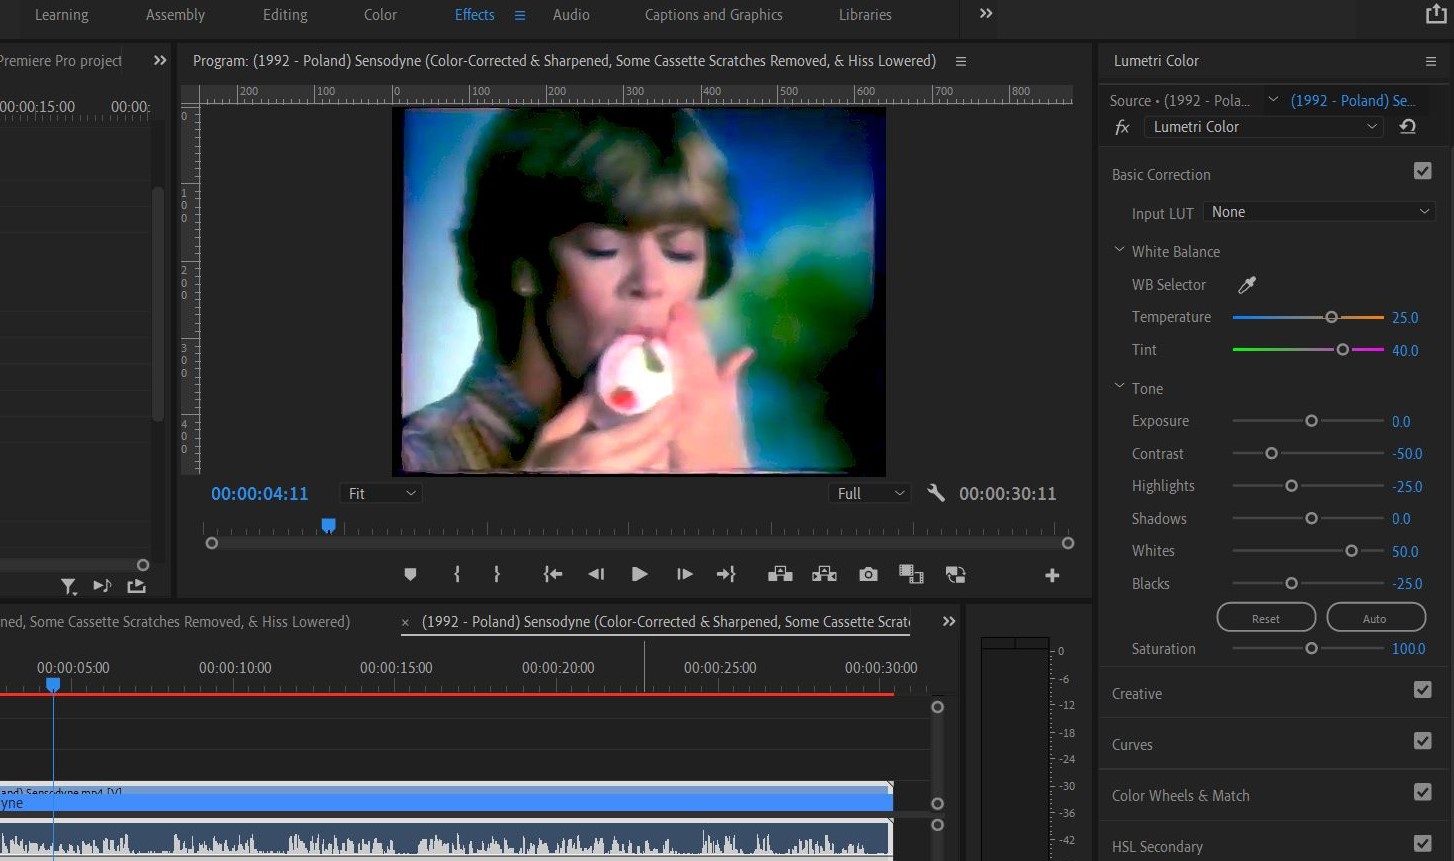This screenshot has width=1454, height=861.
Task: Open the Input LUT dropdown
Action: click(x=1319, y=212)
